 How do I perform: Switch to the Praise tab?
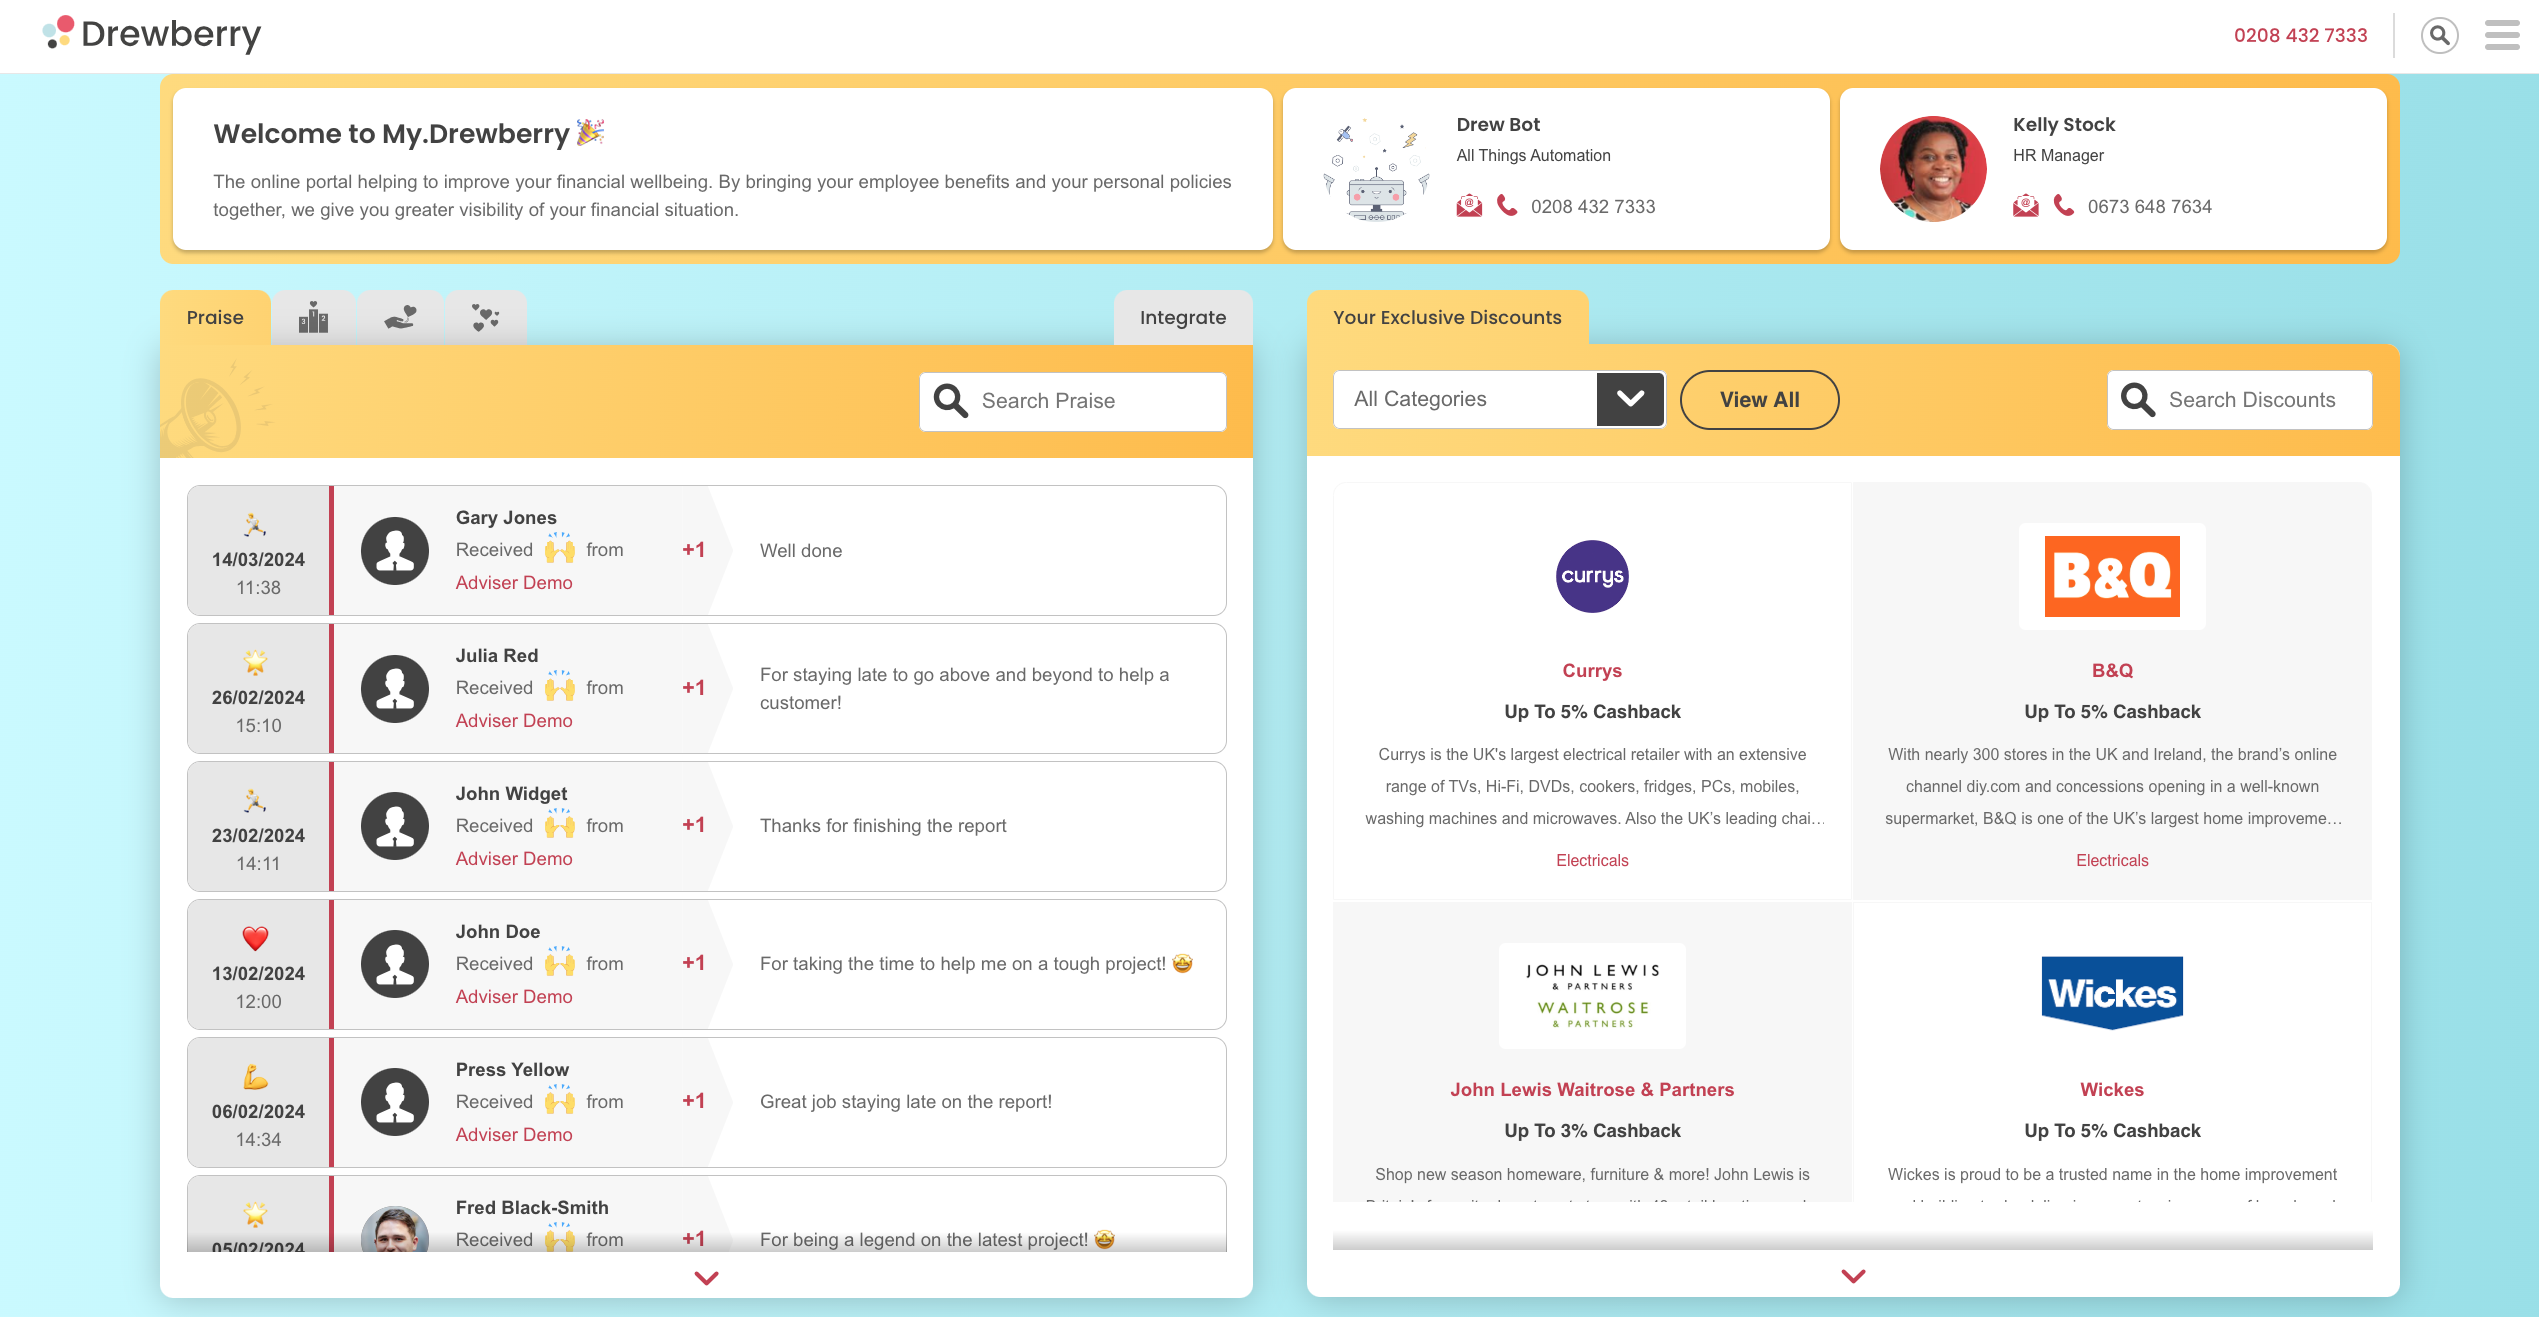pos(215,318)
